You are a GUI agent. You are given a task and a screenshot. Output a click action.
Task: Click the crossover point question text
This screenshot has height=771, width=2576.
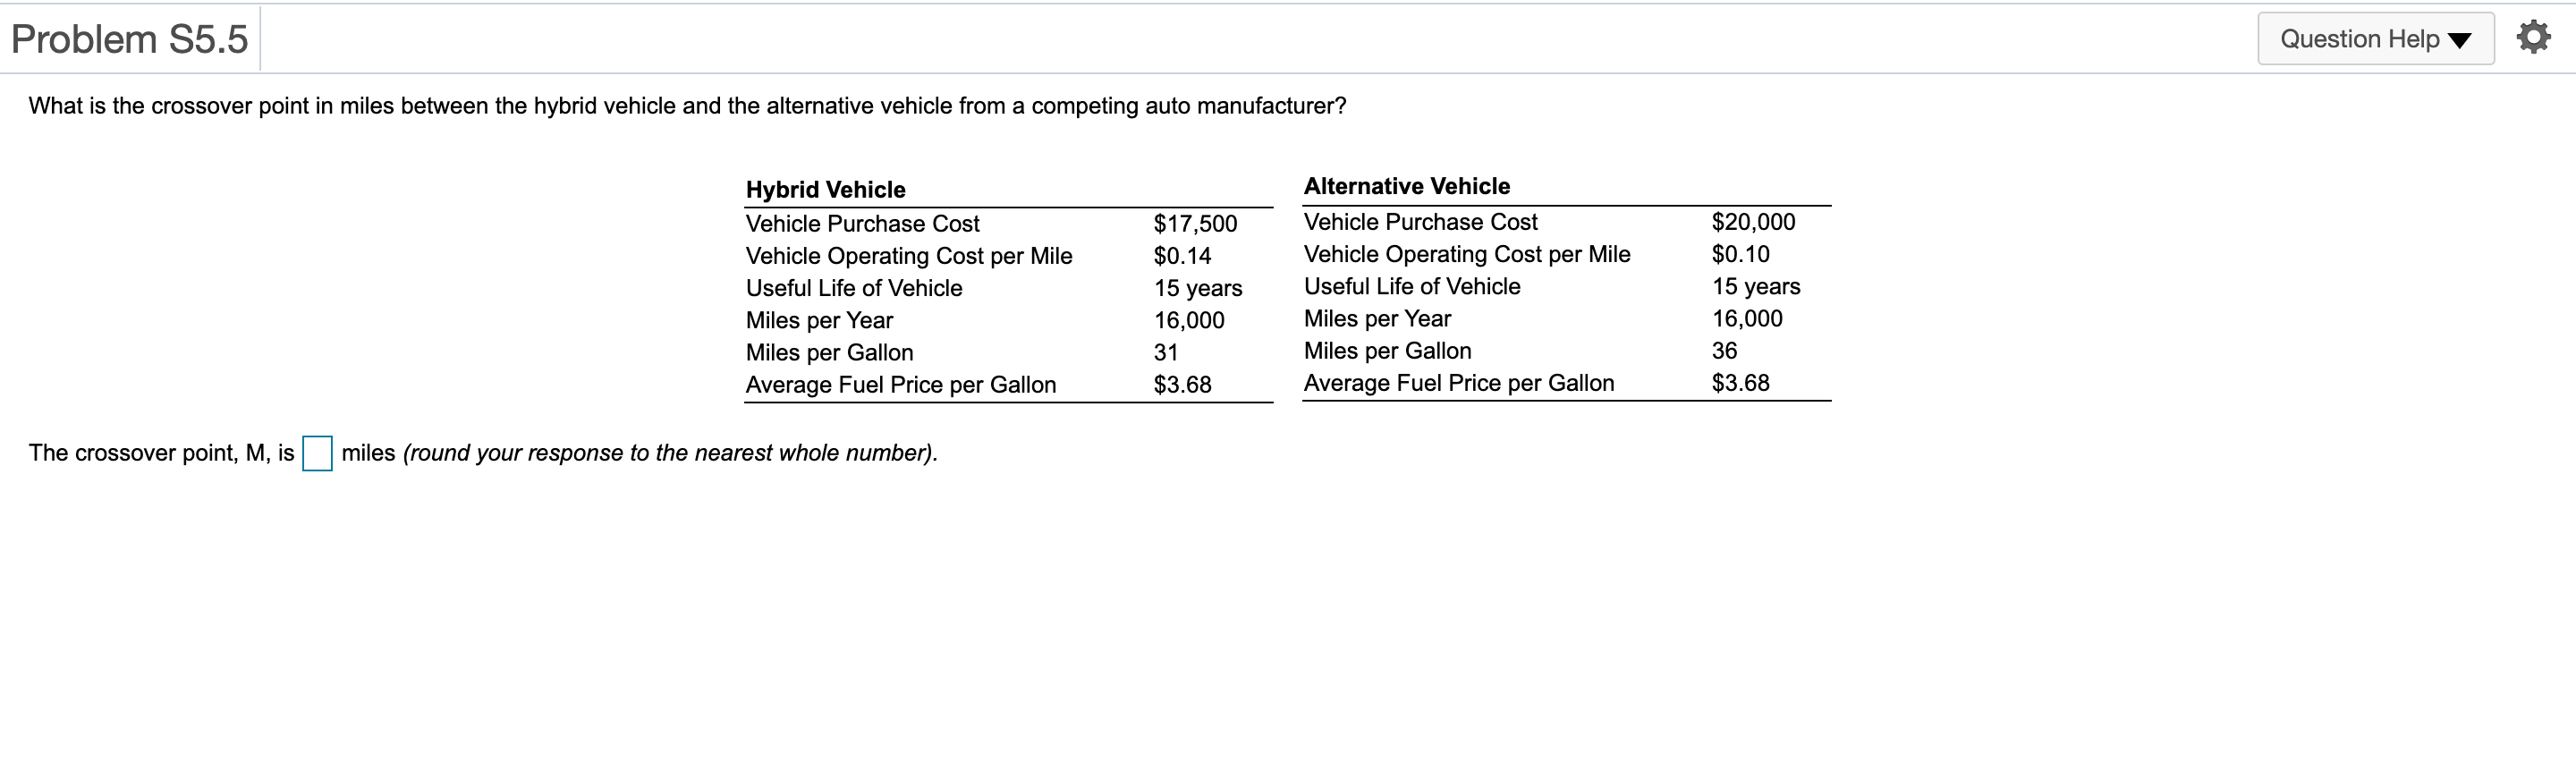[687, 106]
